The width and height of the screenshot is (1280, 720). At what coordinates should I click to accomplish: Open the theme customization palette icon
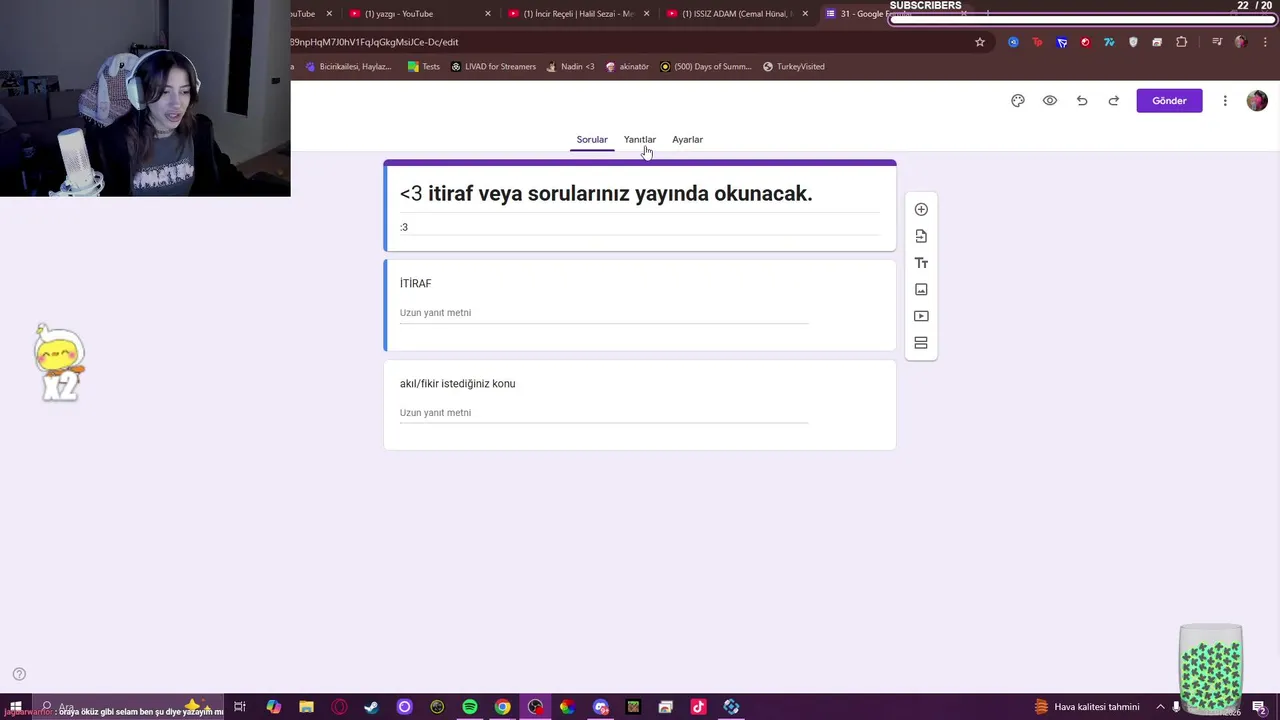coord(1018,101)
